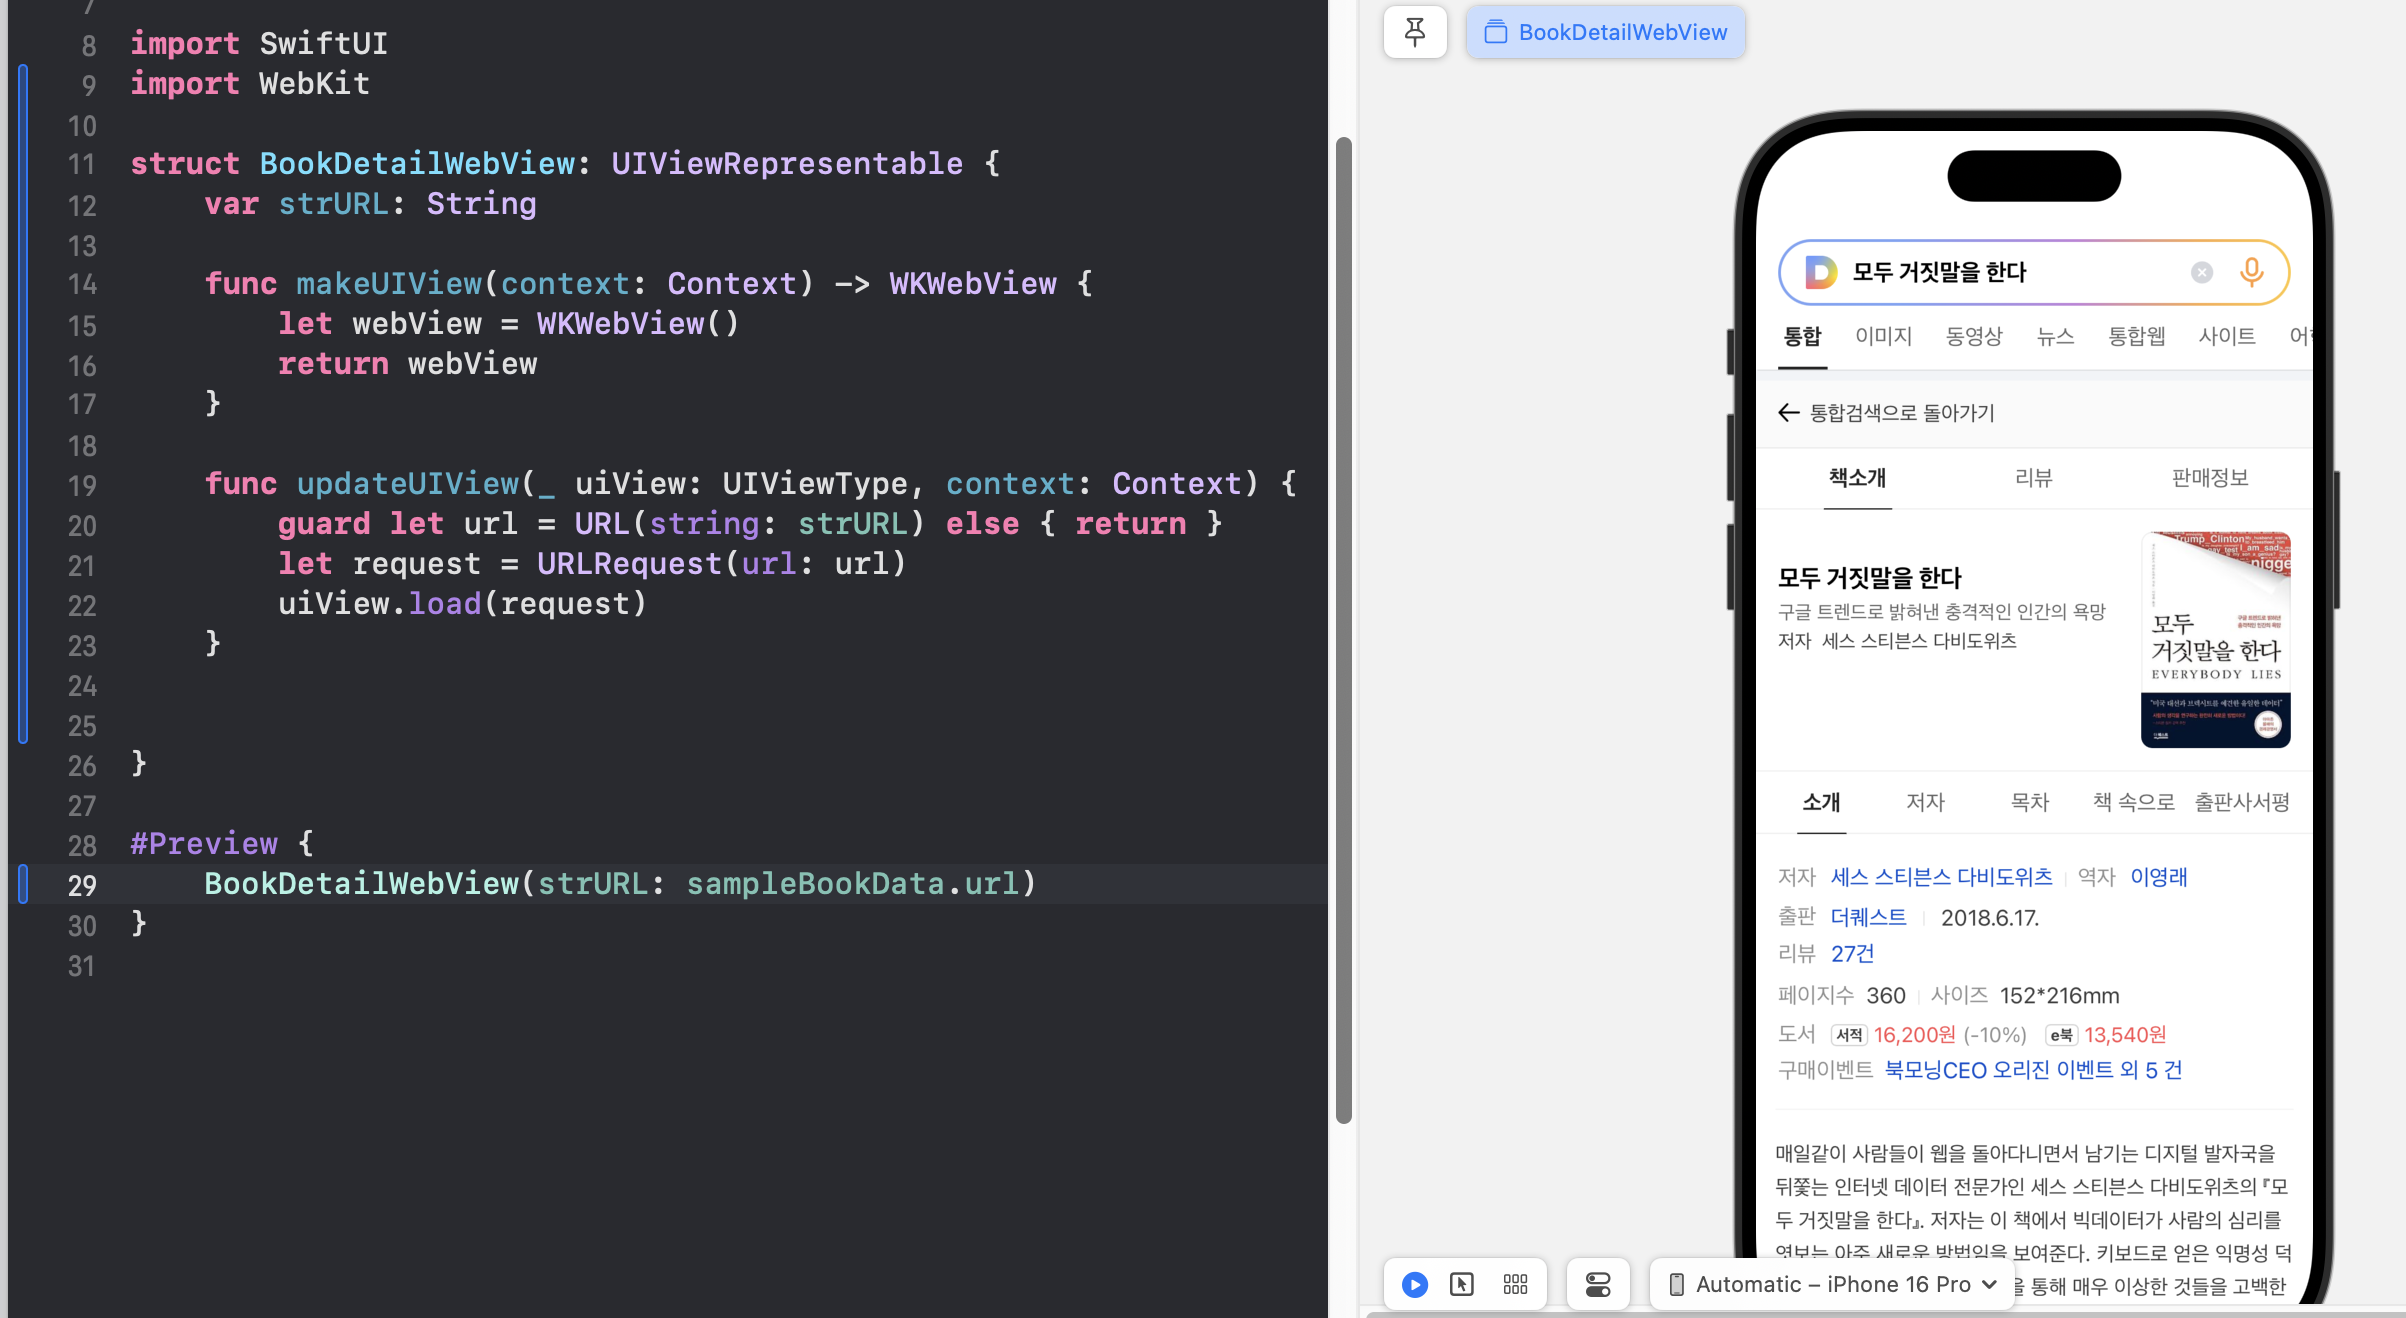Switch to the 리뷰 tab

[2033, 478]
